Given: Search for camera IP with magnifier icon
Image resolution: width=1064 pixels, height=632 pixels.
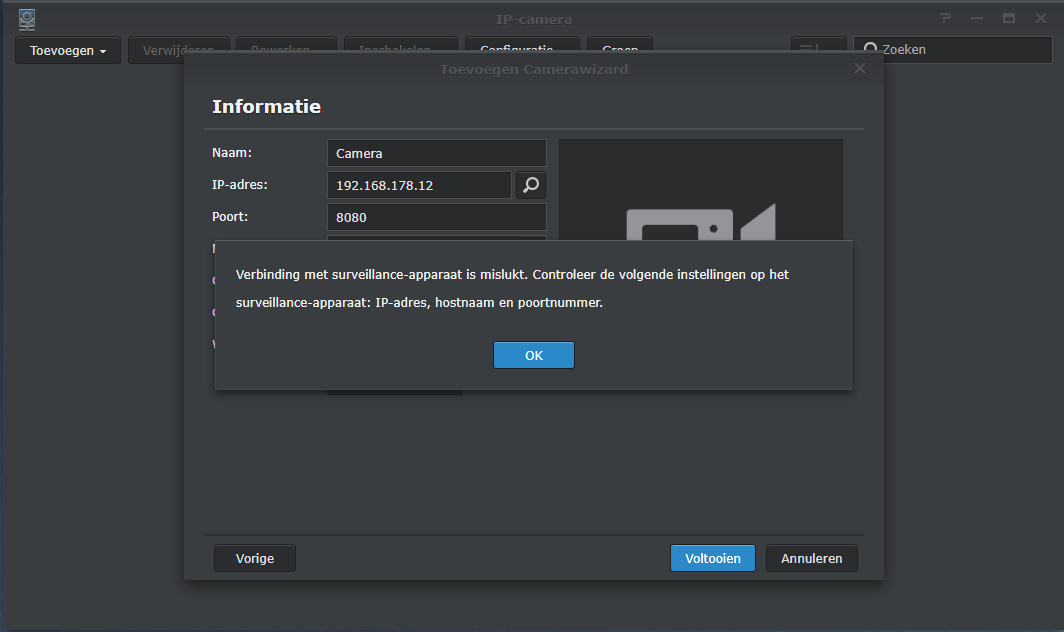Looking at the screenshot, I should coord(531,185).
